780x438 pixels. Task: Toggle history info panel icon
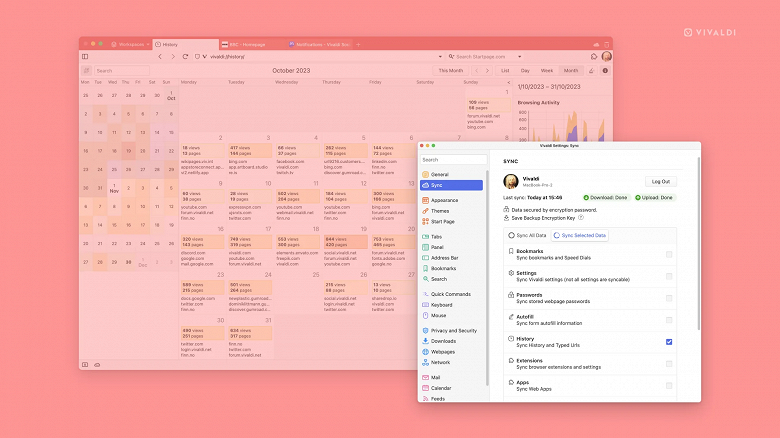point(605,71)
